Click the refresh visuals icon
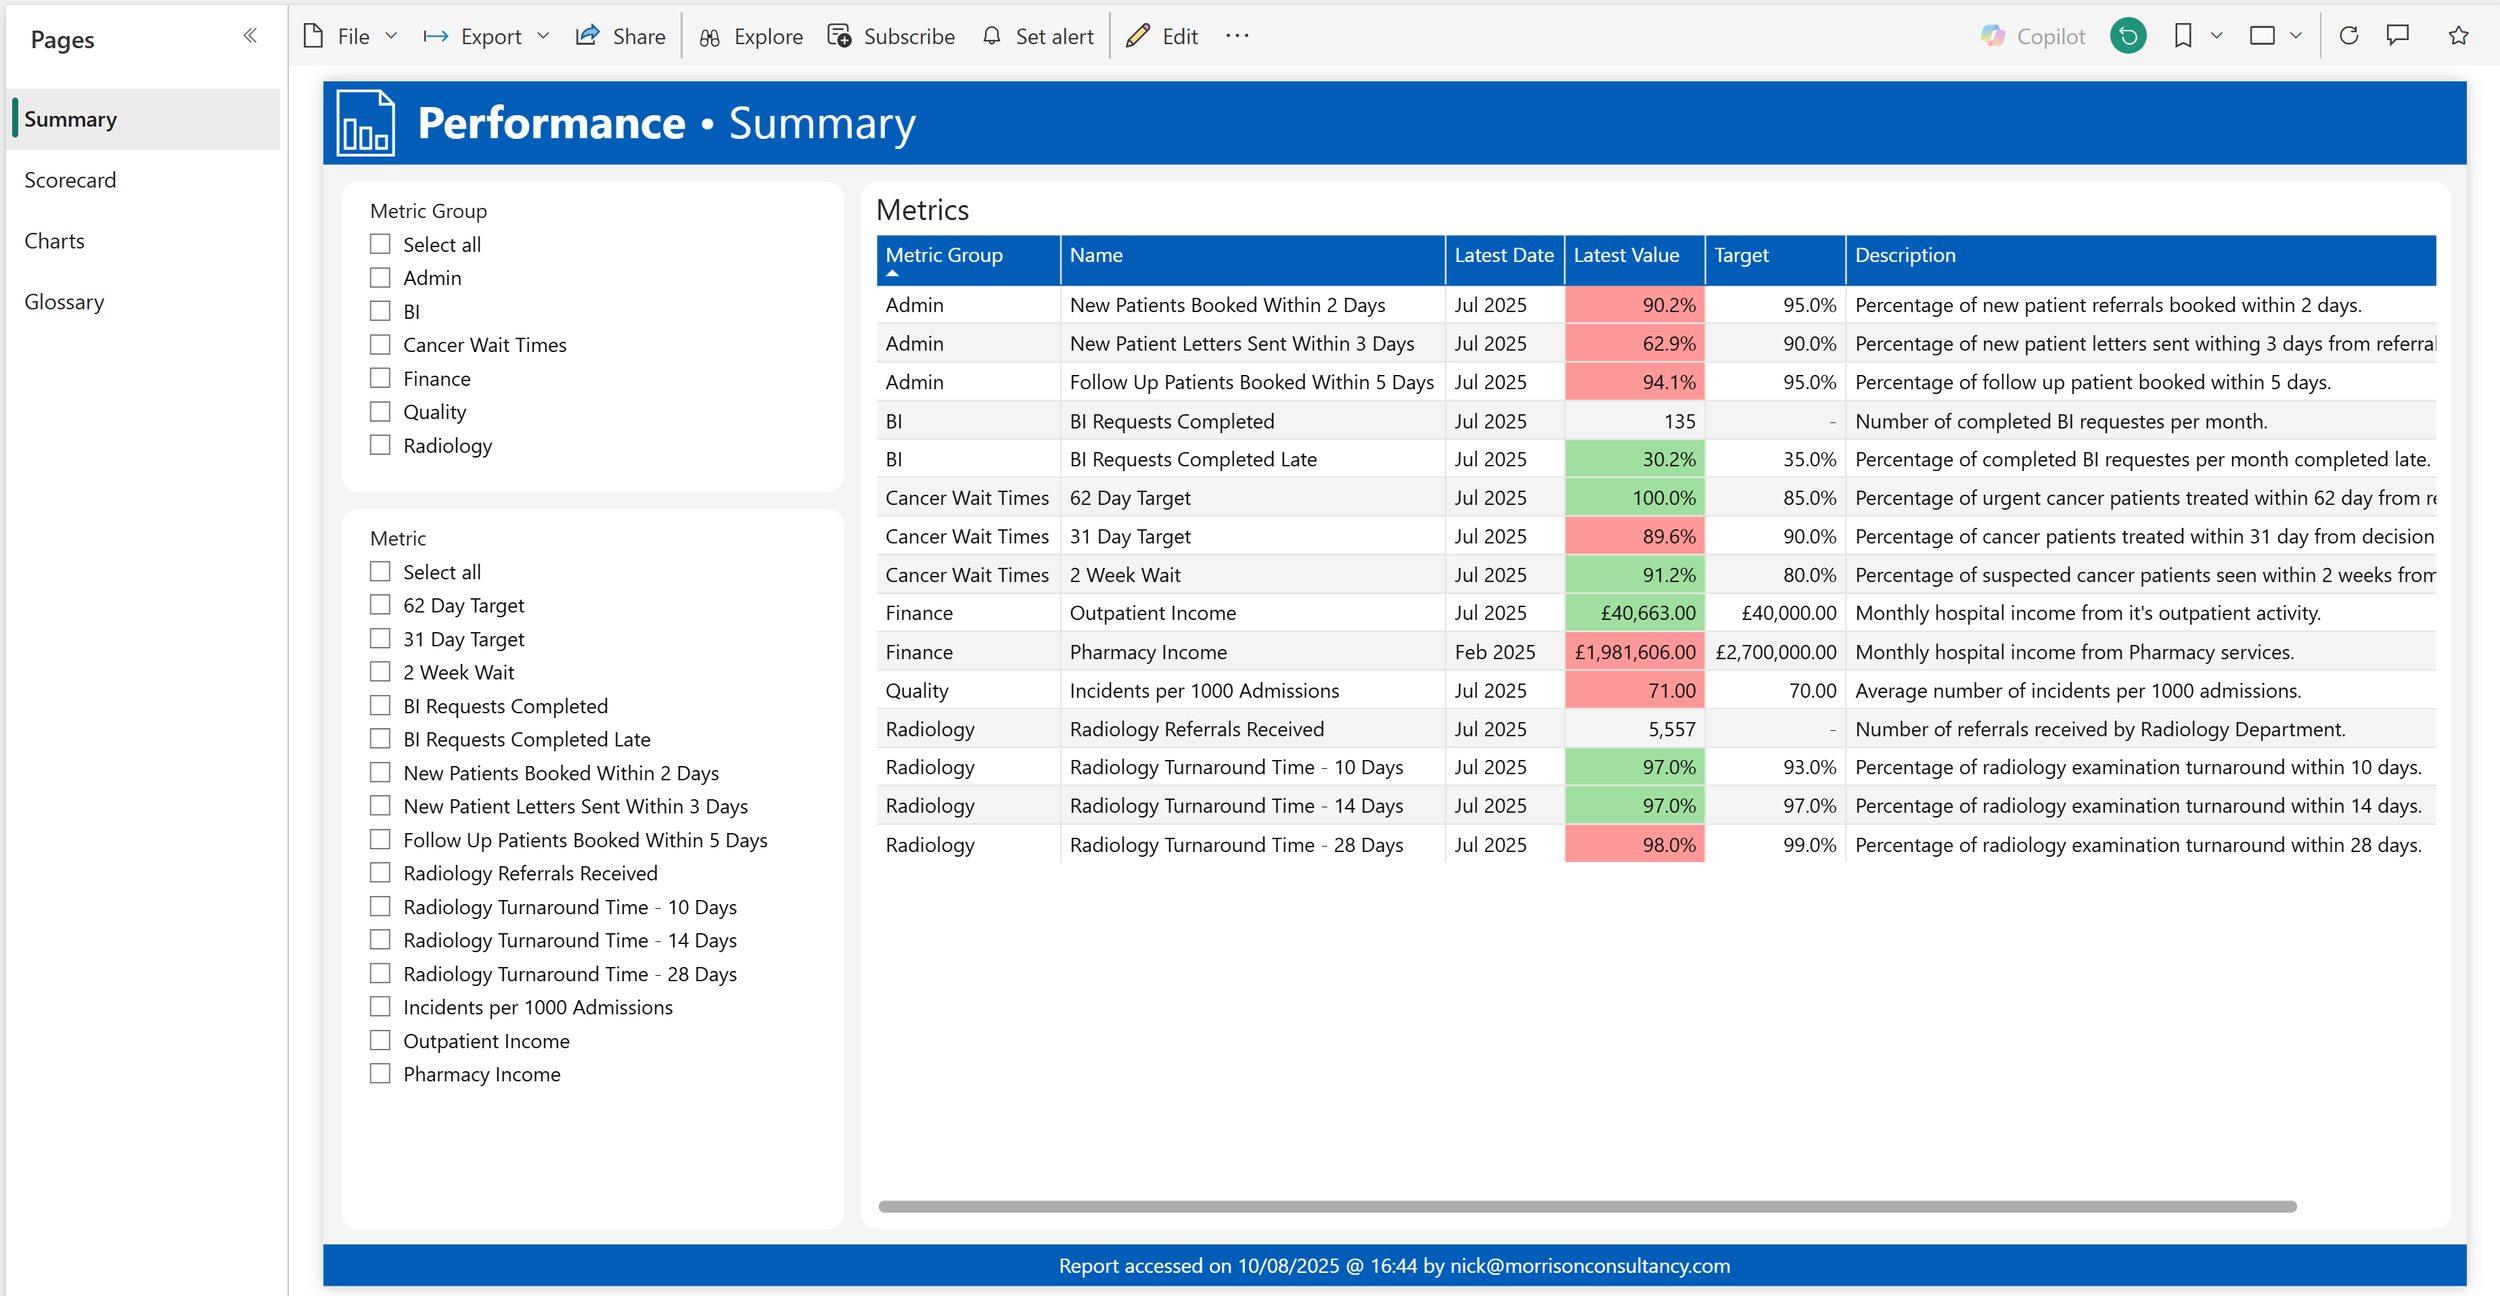2500x1296 pixels. [x=2349, y=36]
